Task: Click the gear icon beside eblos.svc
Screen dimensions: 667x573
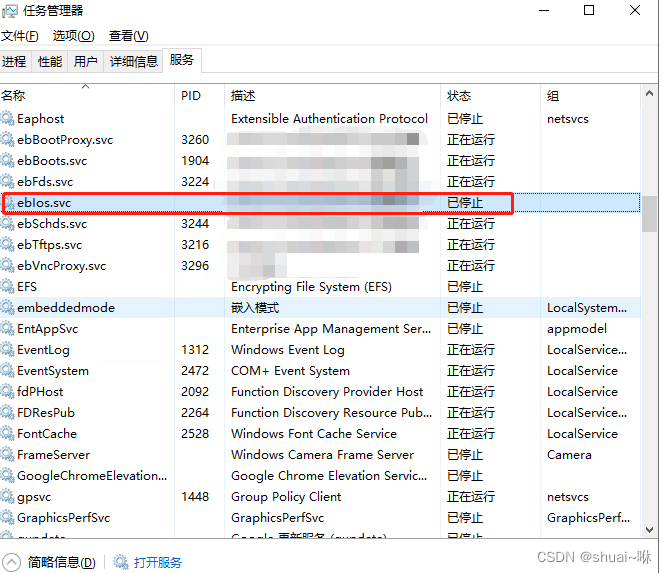Action: [9, 203]
